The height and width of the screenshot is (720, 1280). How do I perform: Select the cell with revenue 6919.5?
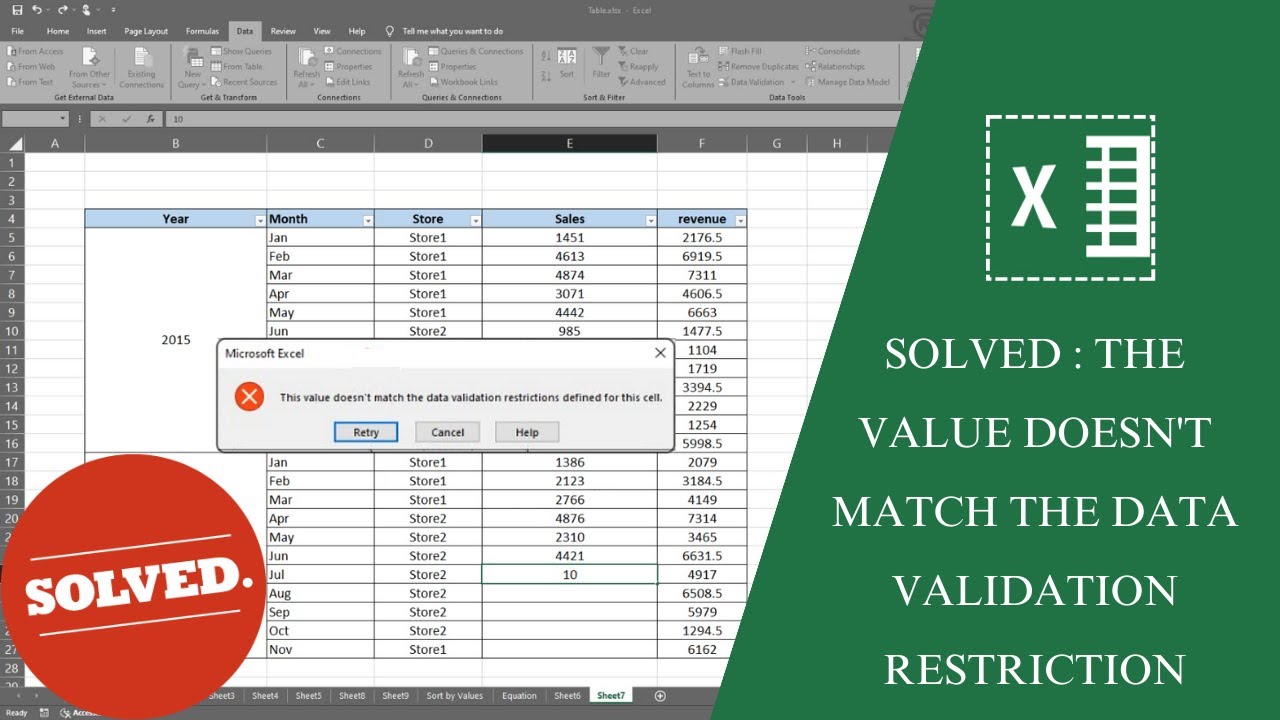tap(702, 256)
